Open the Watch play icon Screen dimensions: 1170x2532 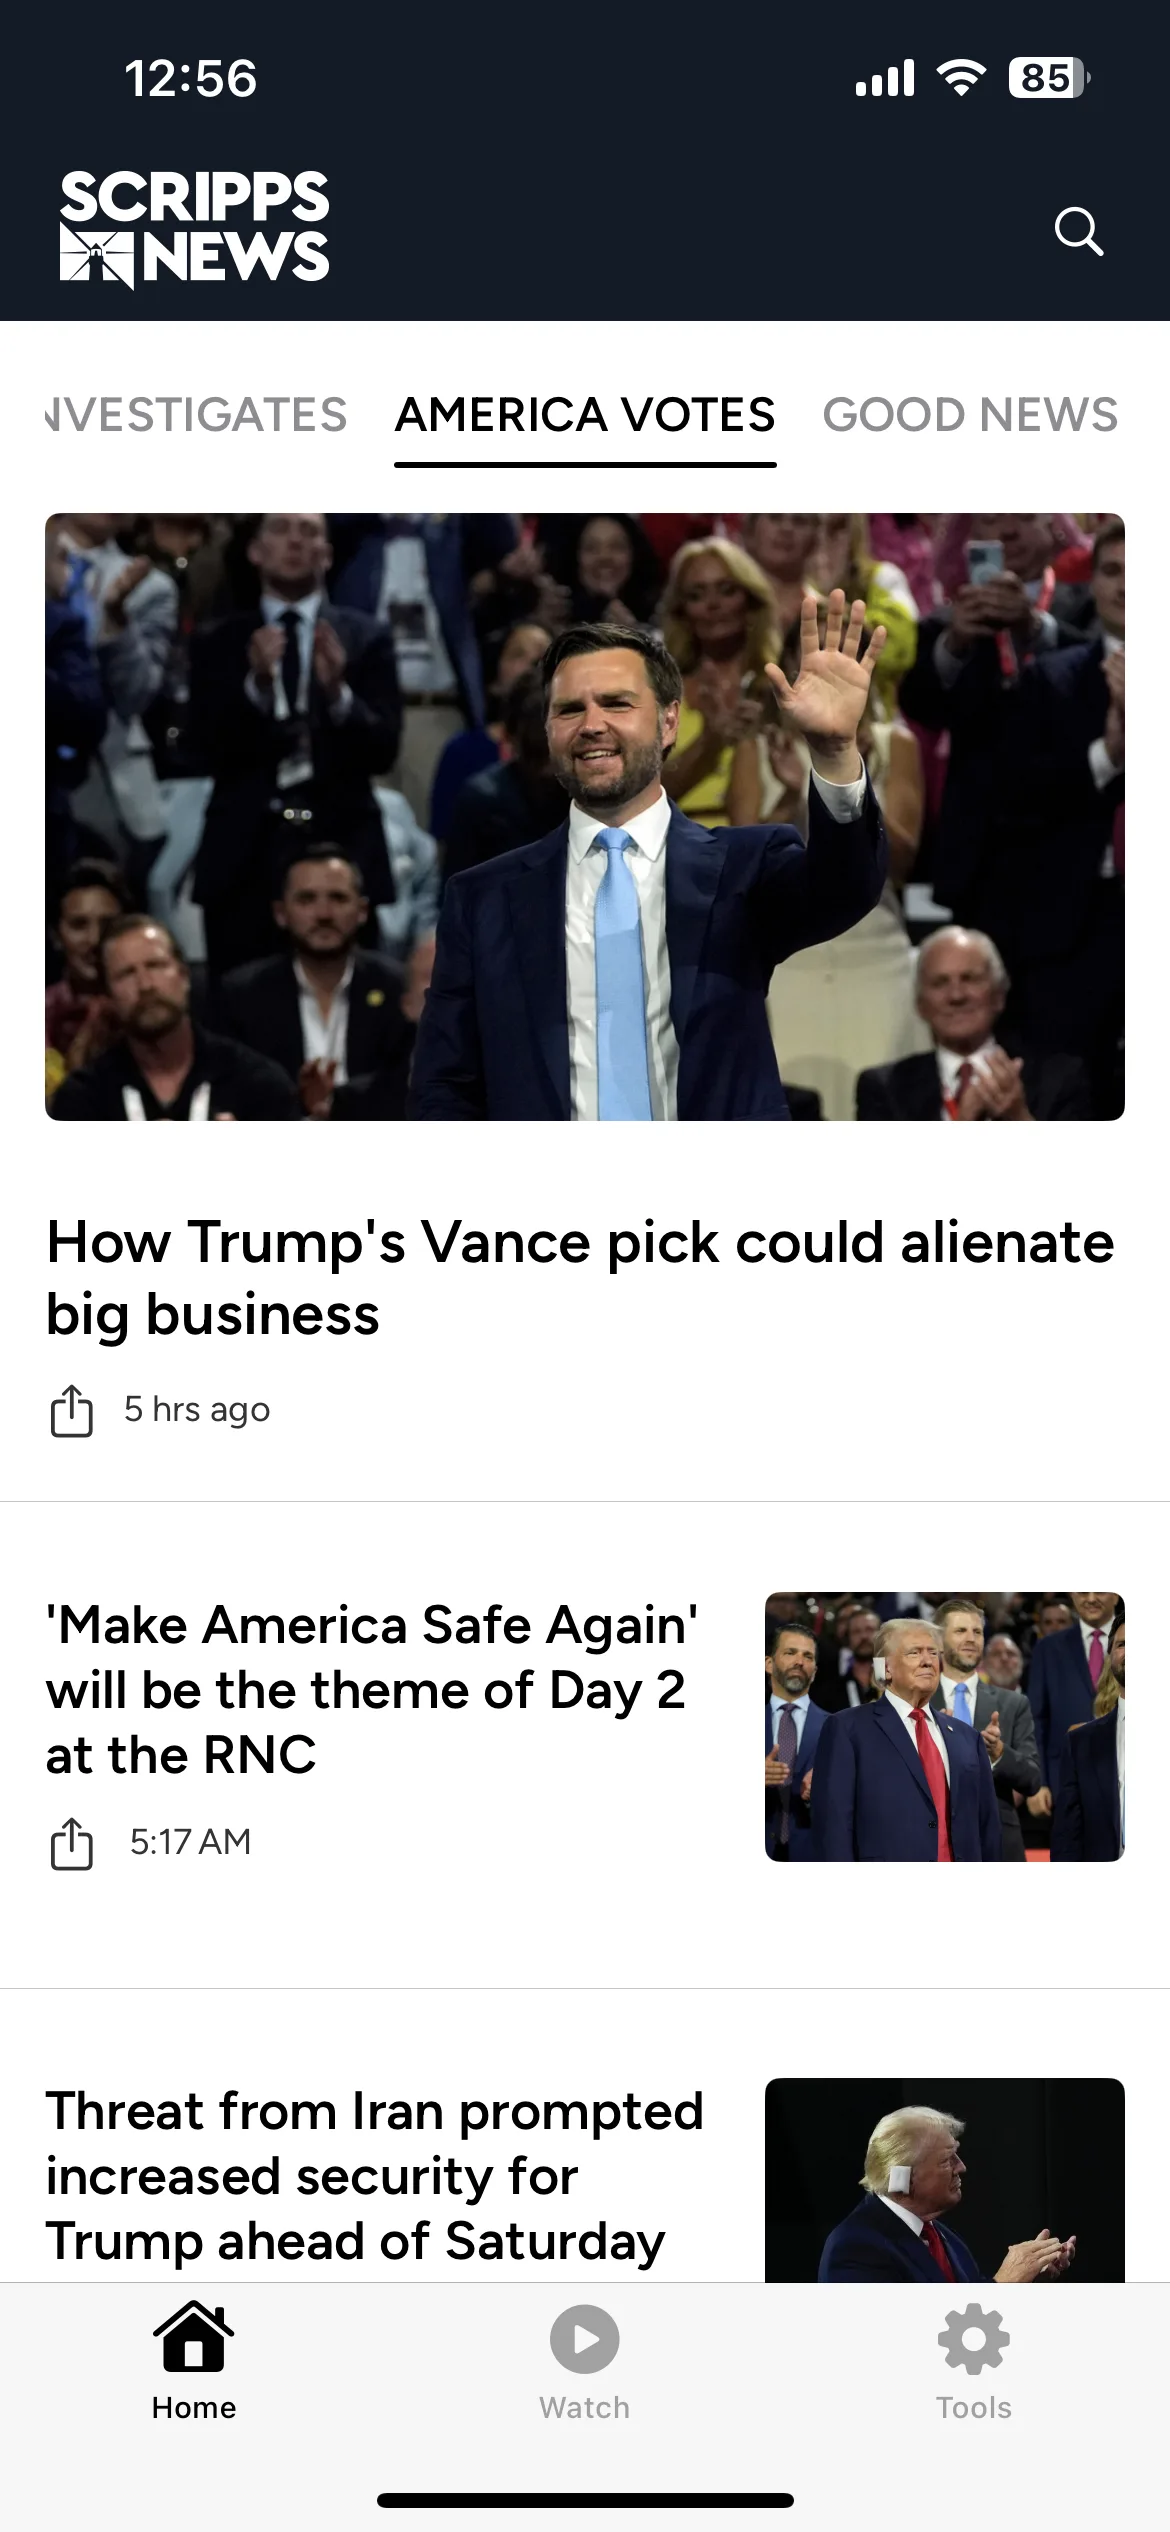[585, 2340]
